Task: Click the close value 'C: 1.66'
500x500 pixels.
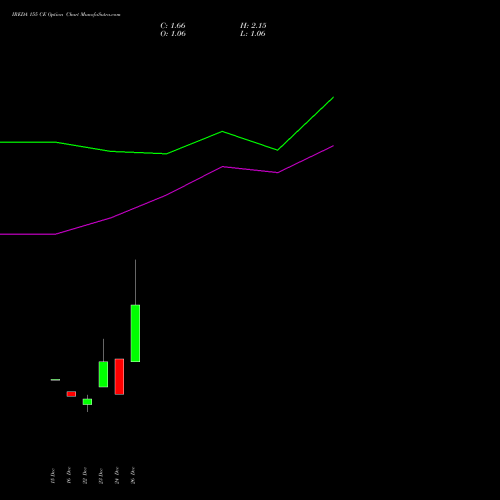Action: (x=173, y=25)
